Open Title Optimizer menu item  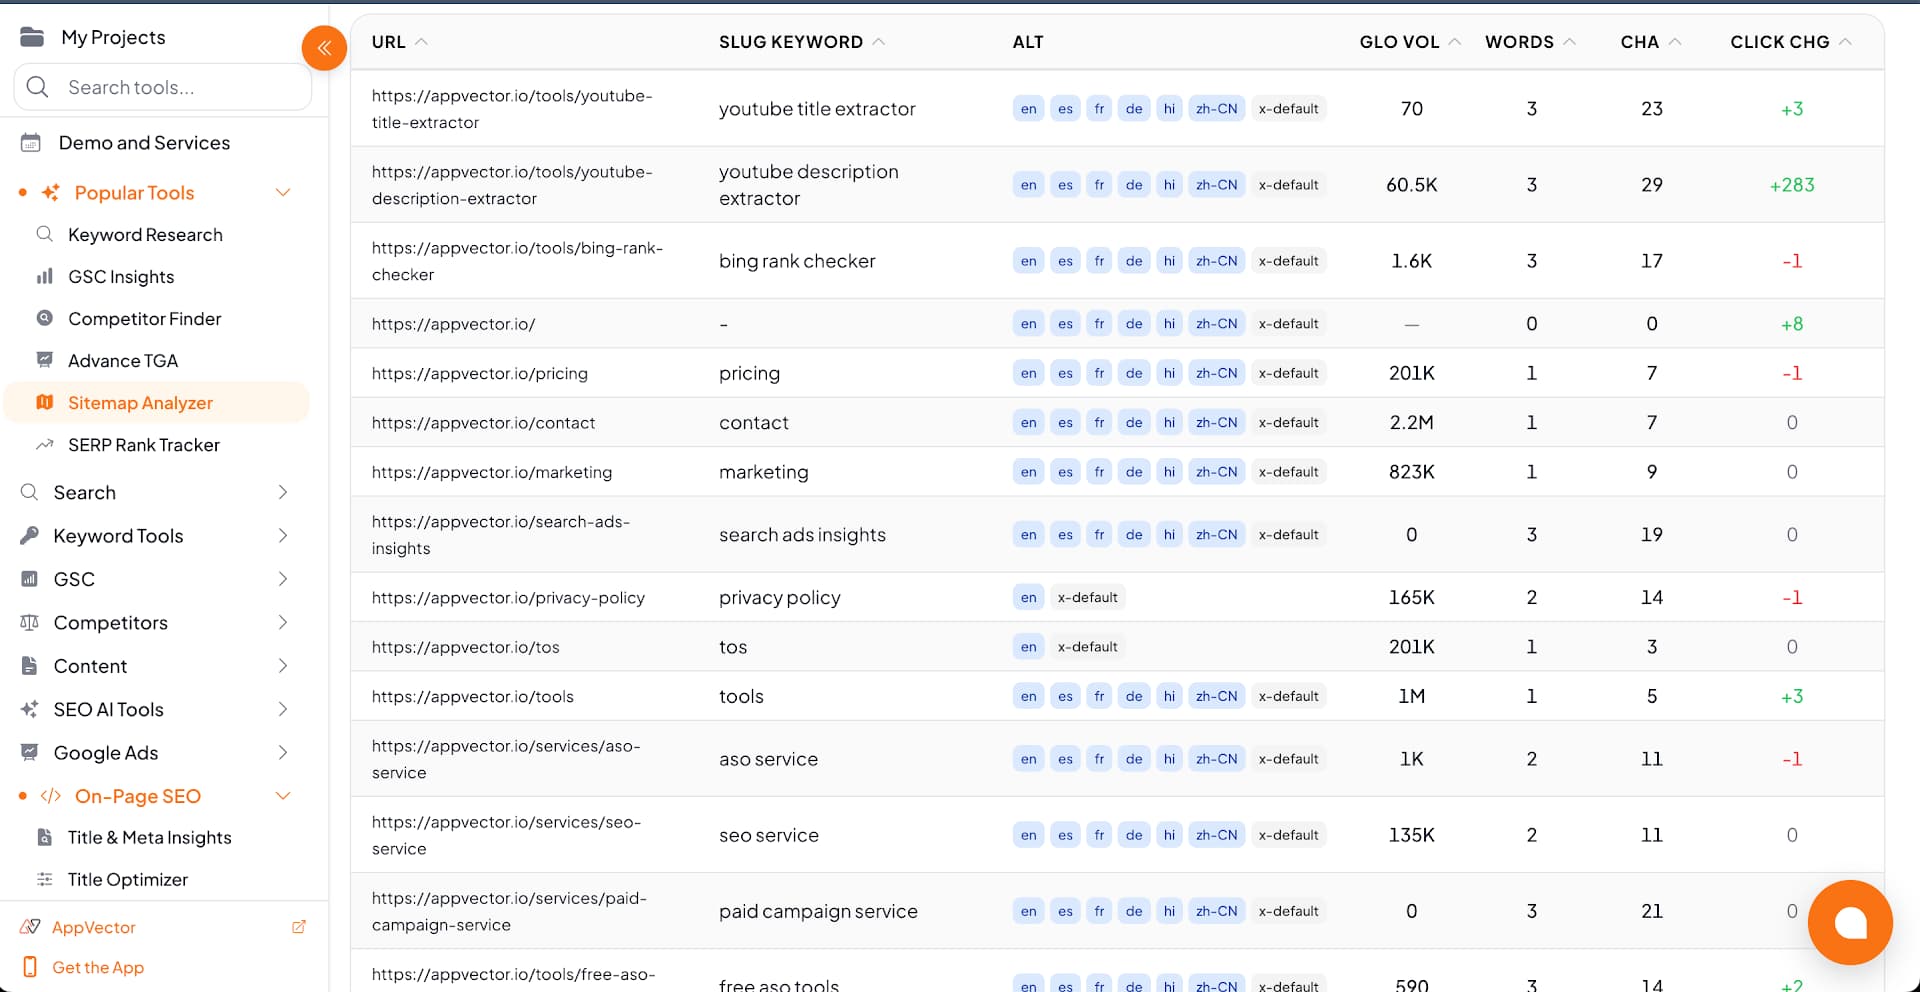[x=128, y=880]
